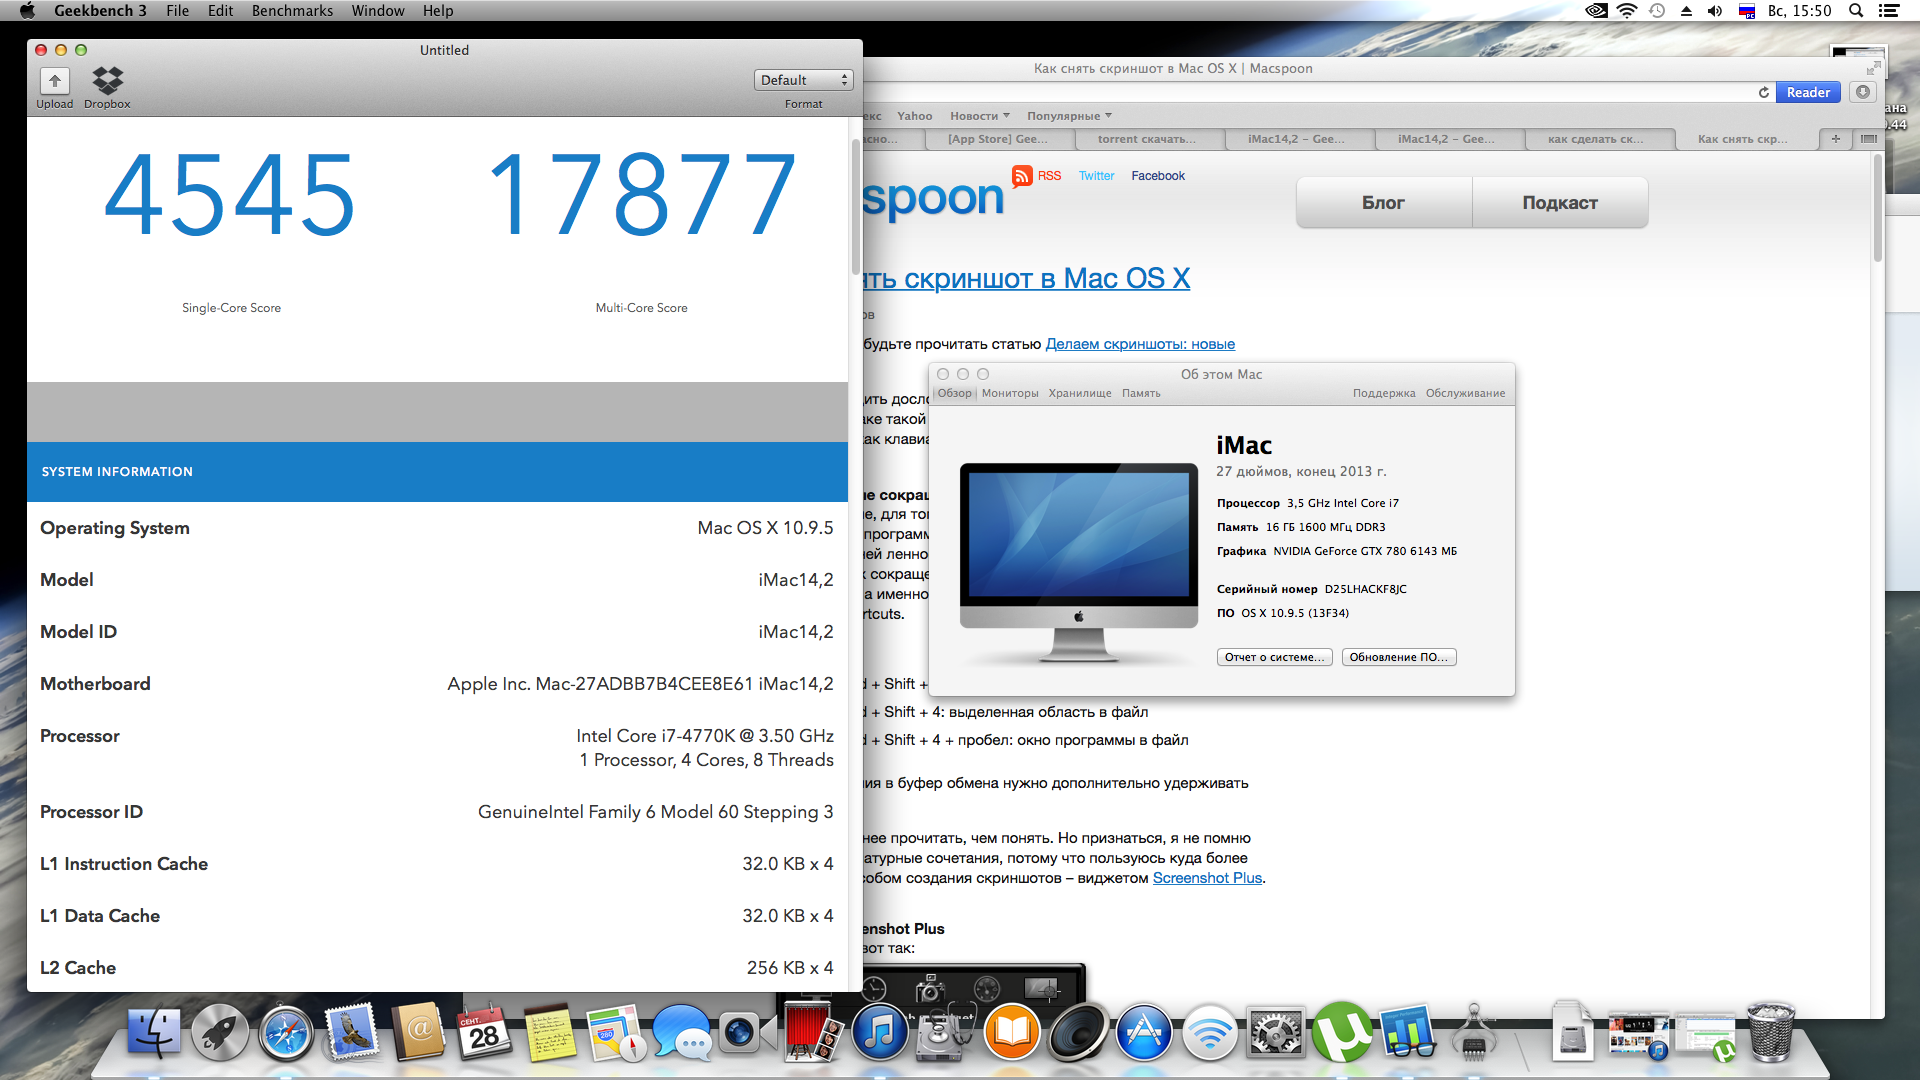Open Safari downloads button
This screenshot has width=1920, height=1080.
click(x=1862, y=92)
